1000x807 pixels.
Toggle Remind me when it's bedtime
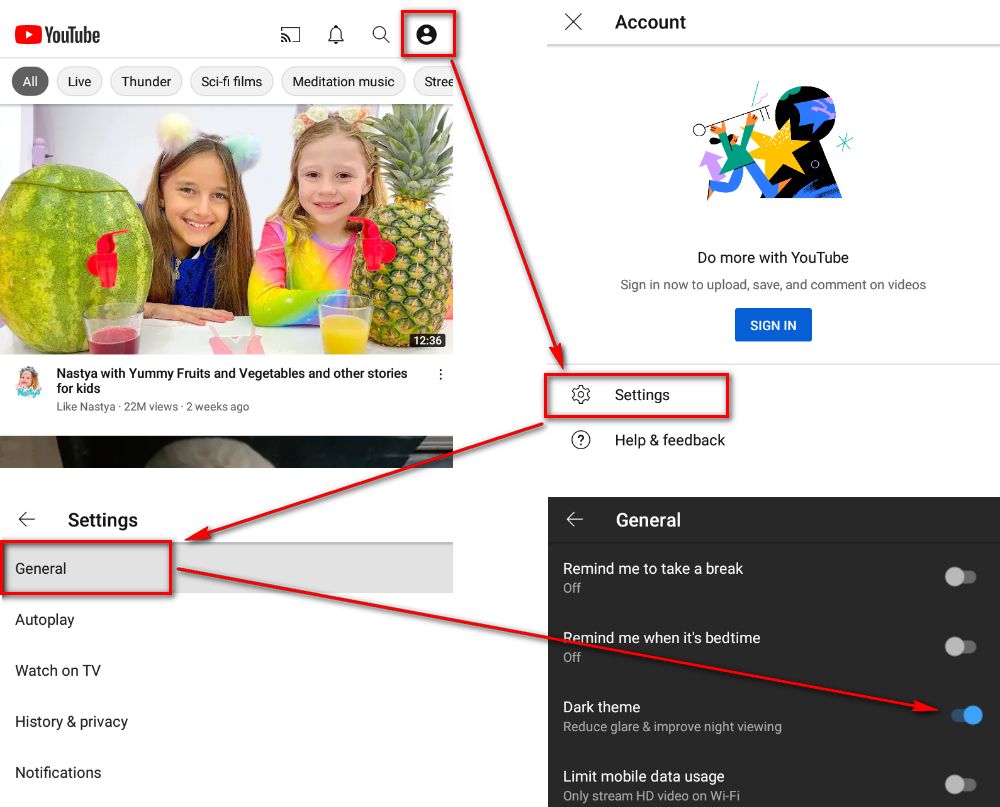click(x=960, y=646)
